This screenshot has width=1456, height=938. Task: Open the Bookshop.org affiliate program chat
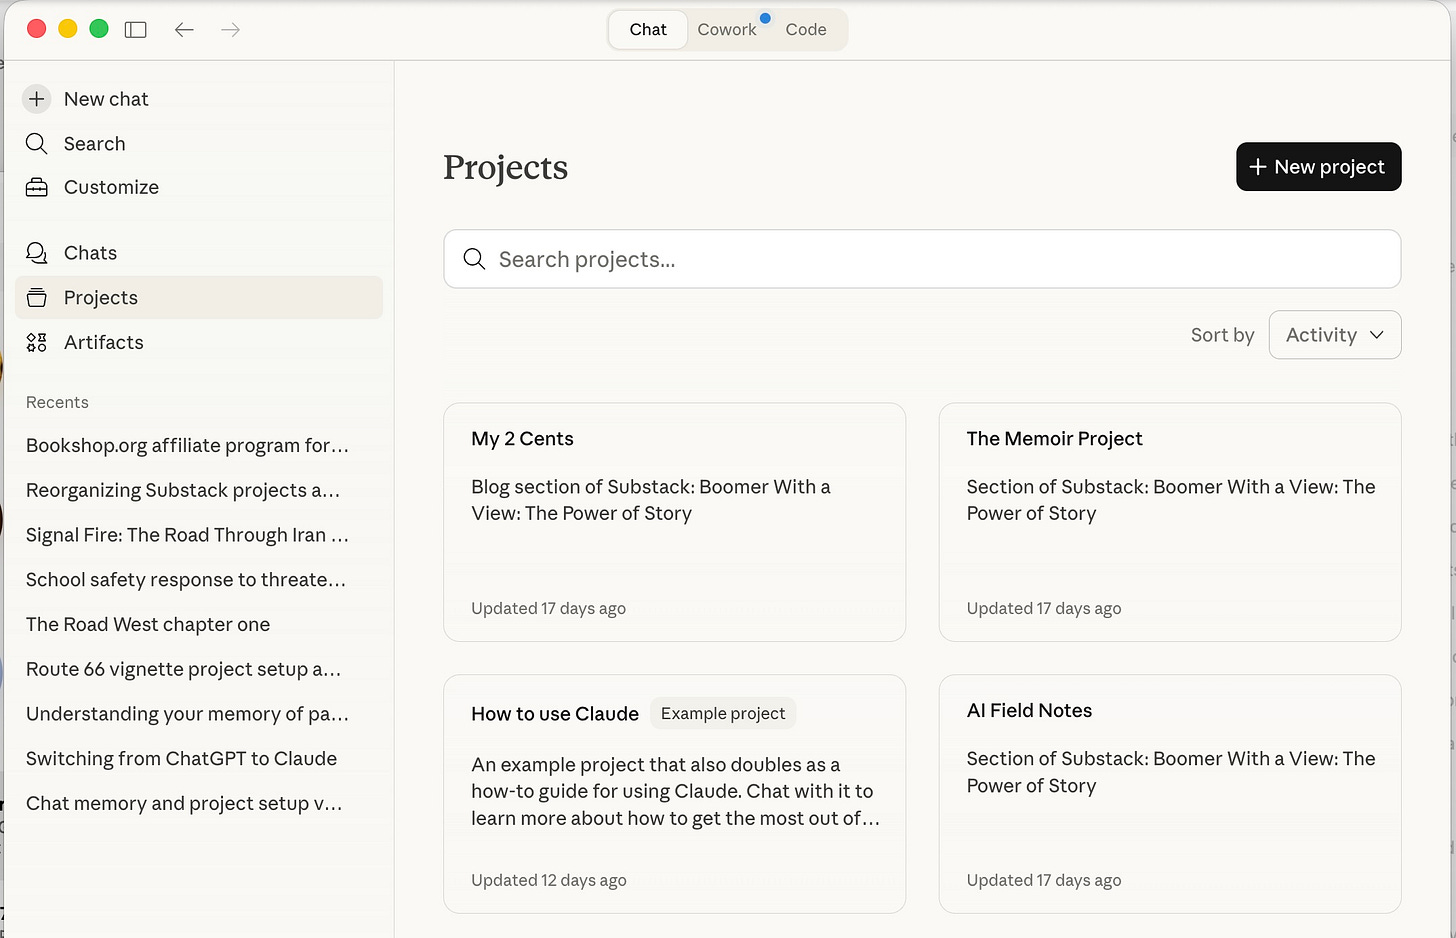187,446
